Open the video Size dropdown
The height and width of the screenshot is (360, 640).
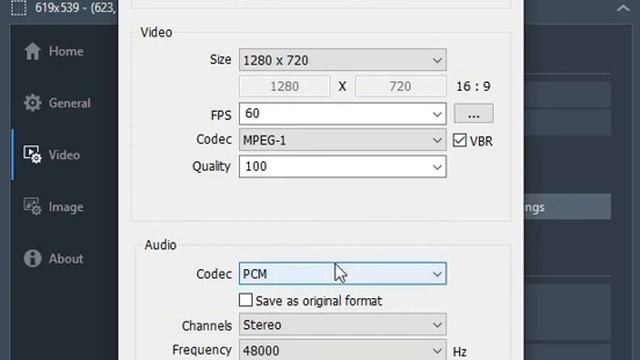[342, 60]
